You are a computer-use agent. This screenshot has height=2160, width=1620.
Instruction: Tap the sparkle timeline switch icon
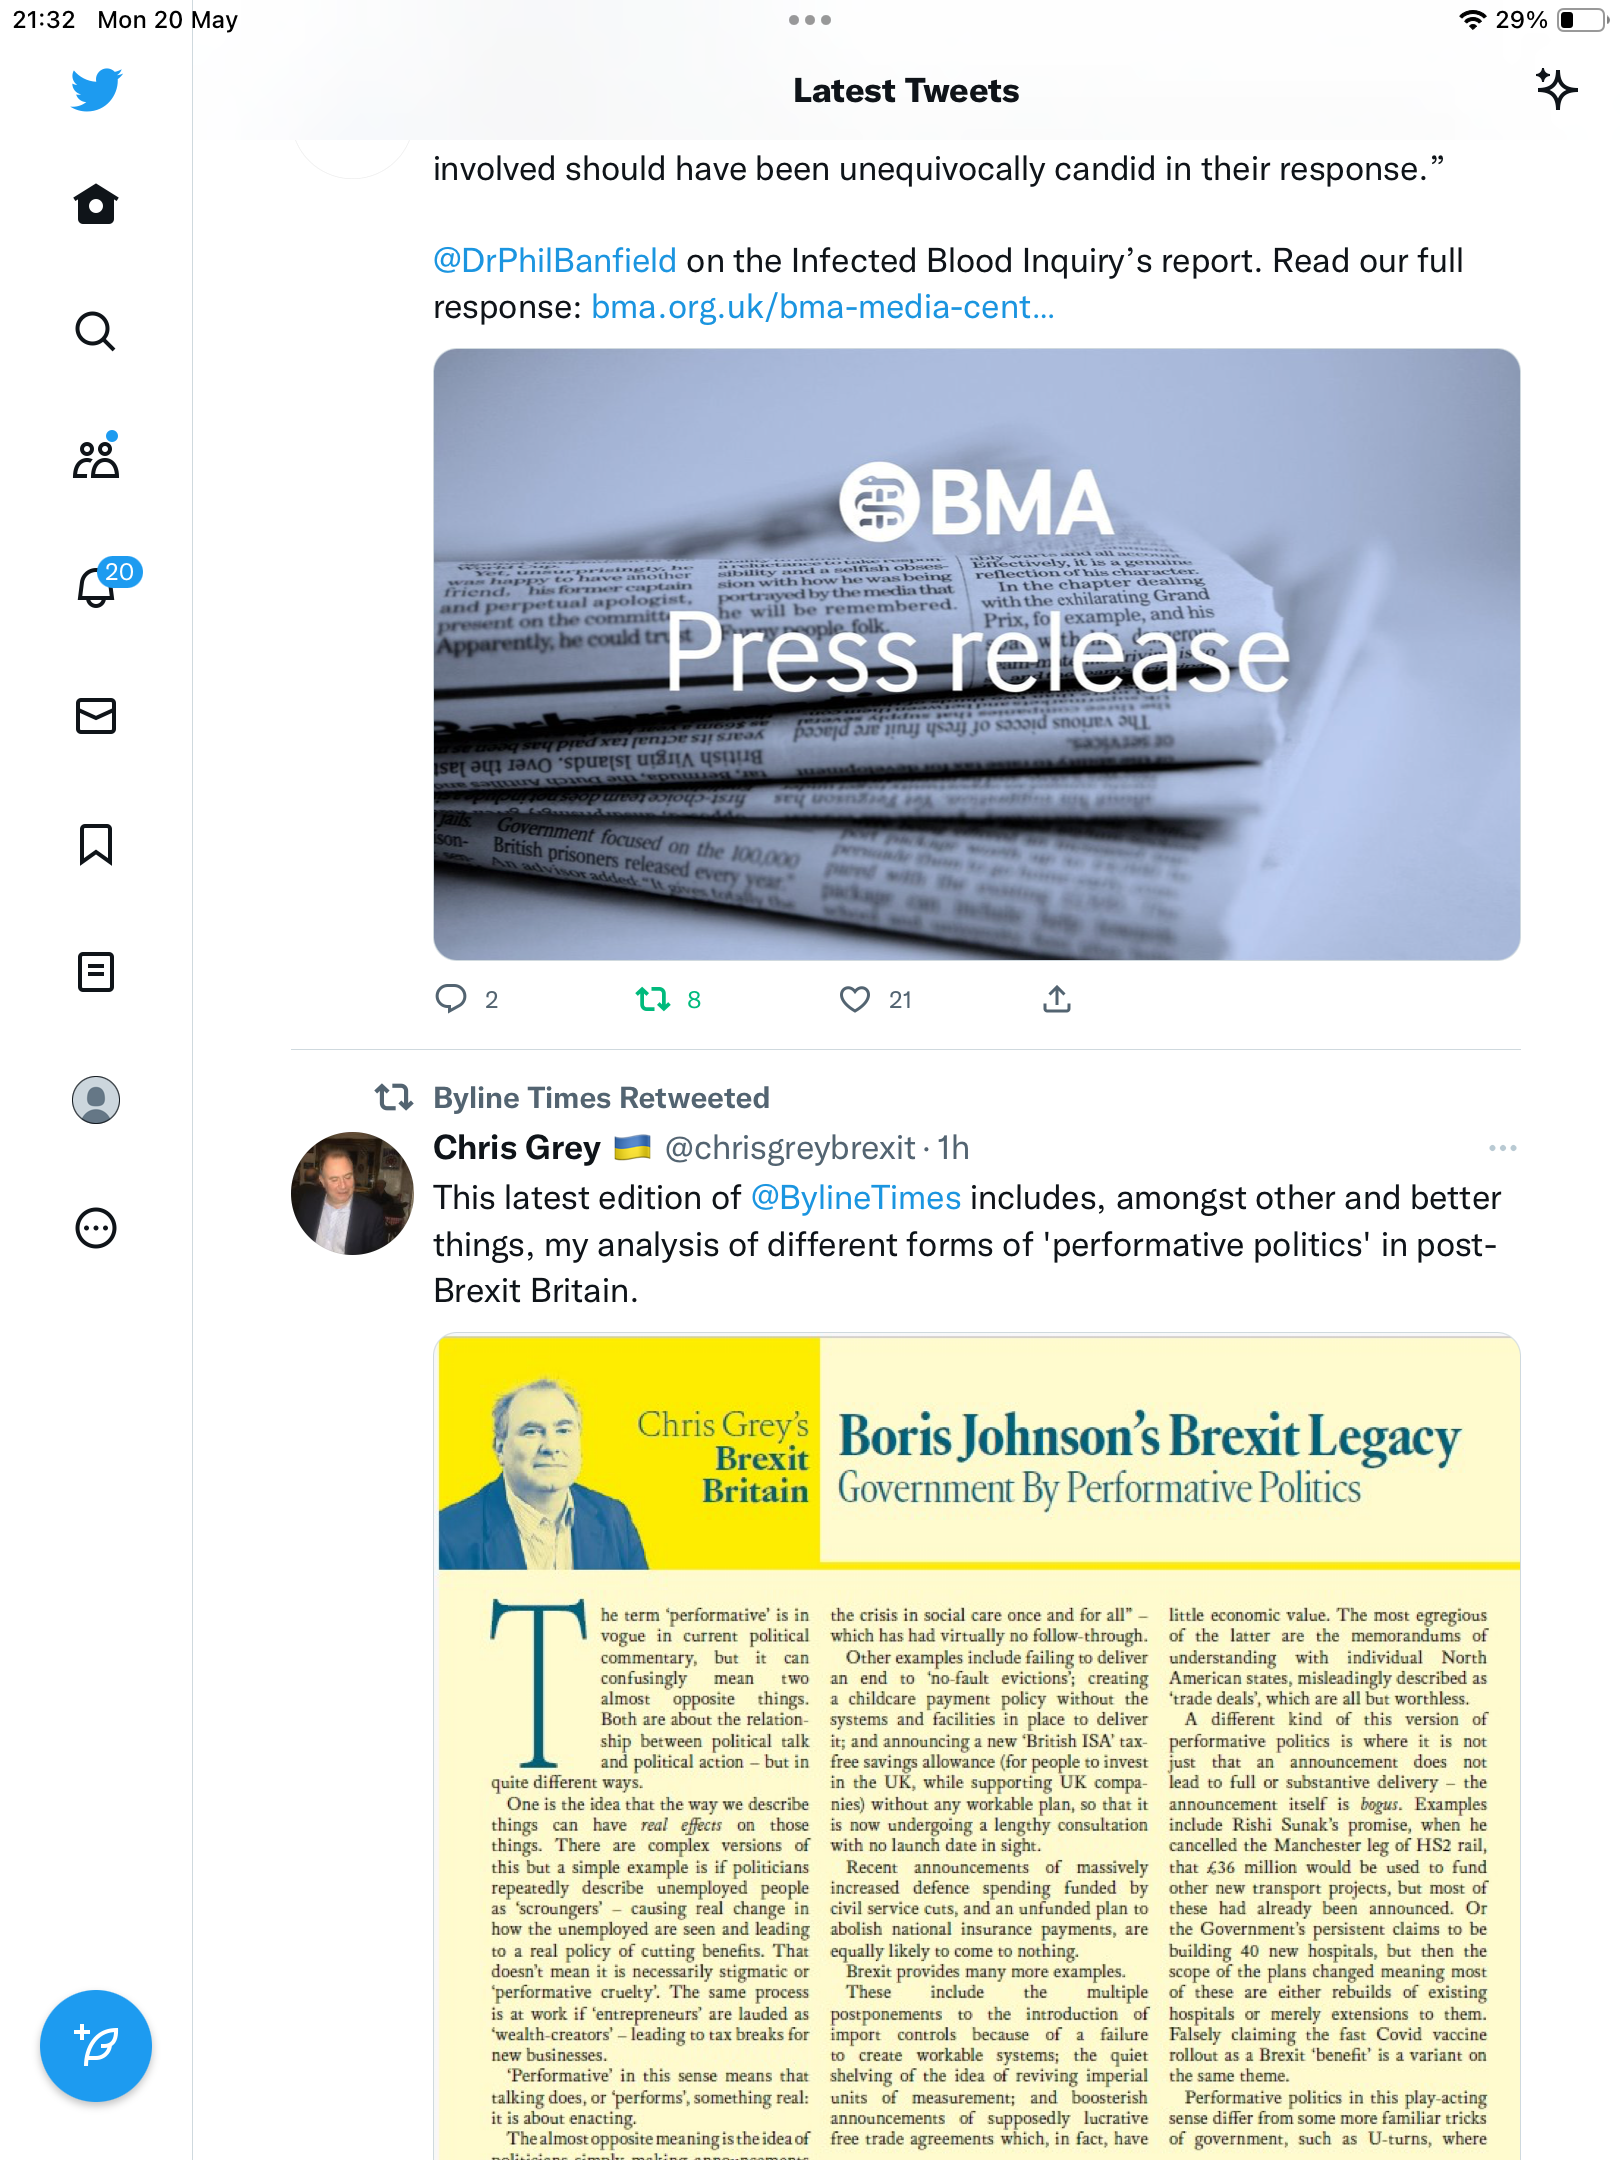tap(1556, 90)
